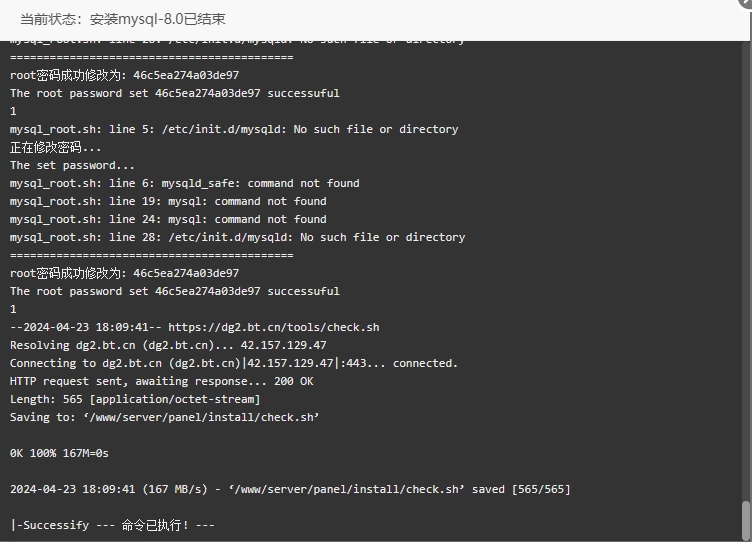Click the final 'Successify --- 命令已执行' line
Screen dimensions: 752x542
[x=112, y=525]
